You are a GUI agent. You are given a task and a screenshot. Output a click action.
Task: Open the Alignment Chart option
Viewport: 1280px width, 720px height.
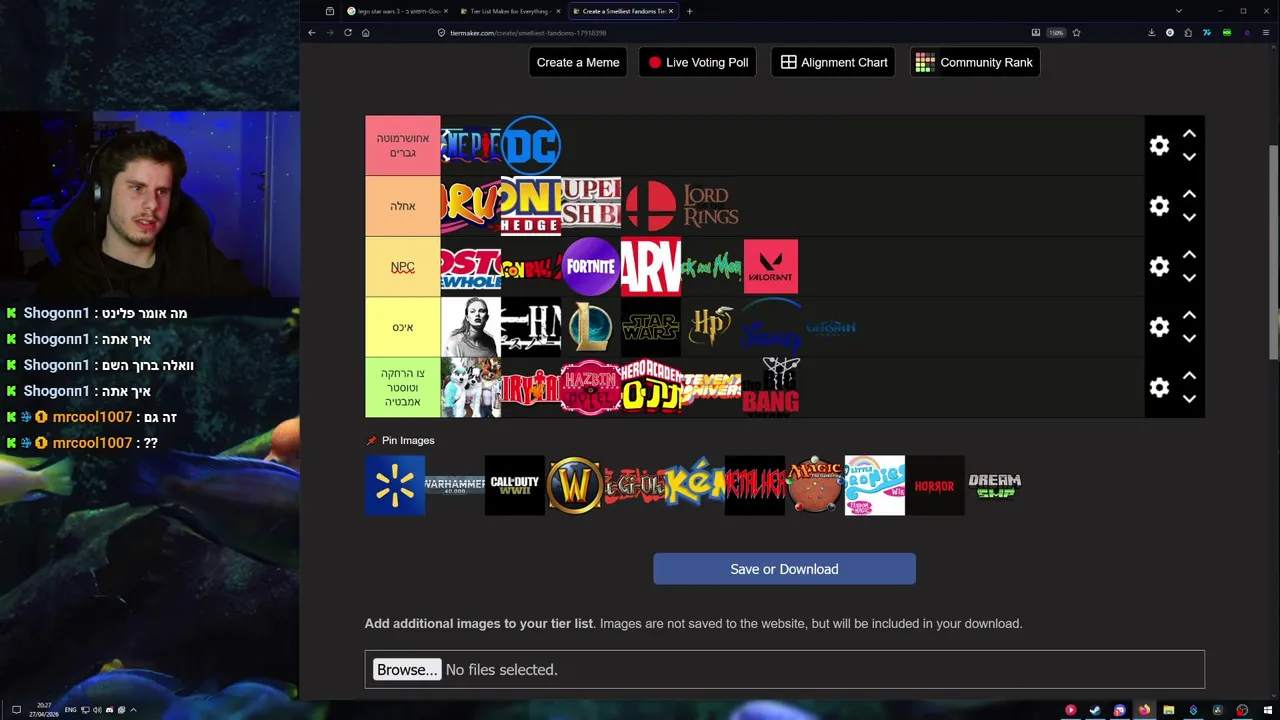[x=833, y=62]
